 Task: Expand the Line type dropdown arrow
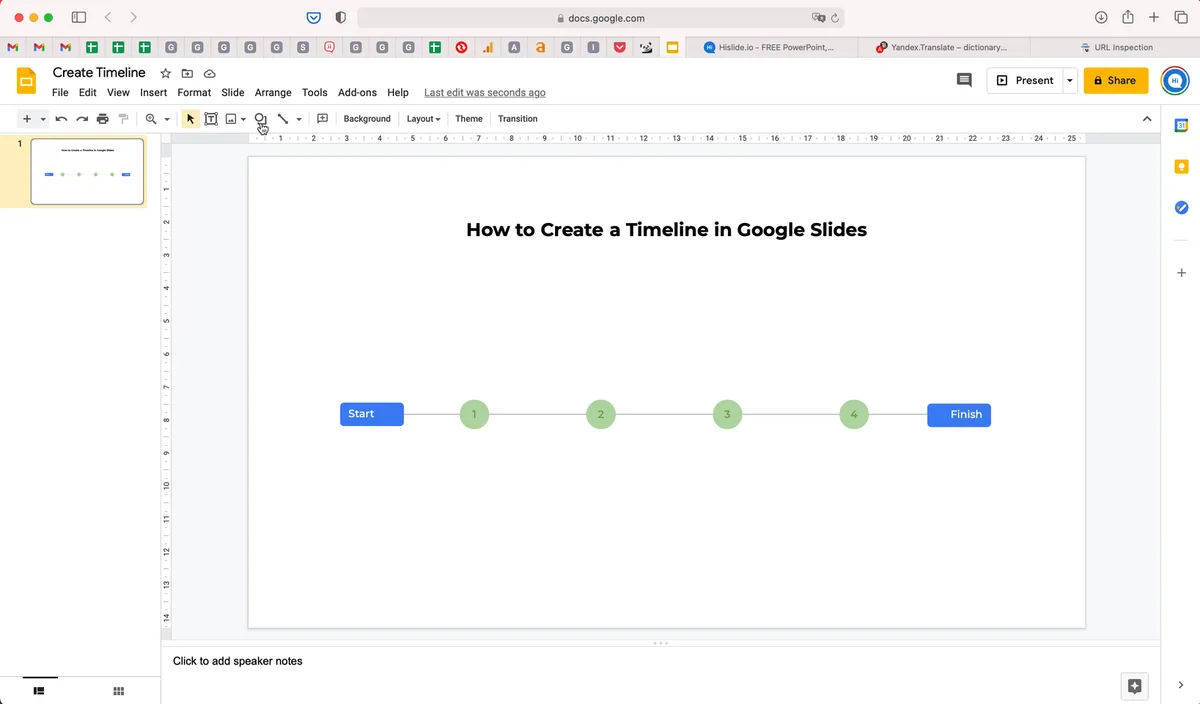click(x=298, y=119)
